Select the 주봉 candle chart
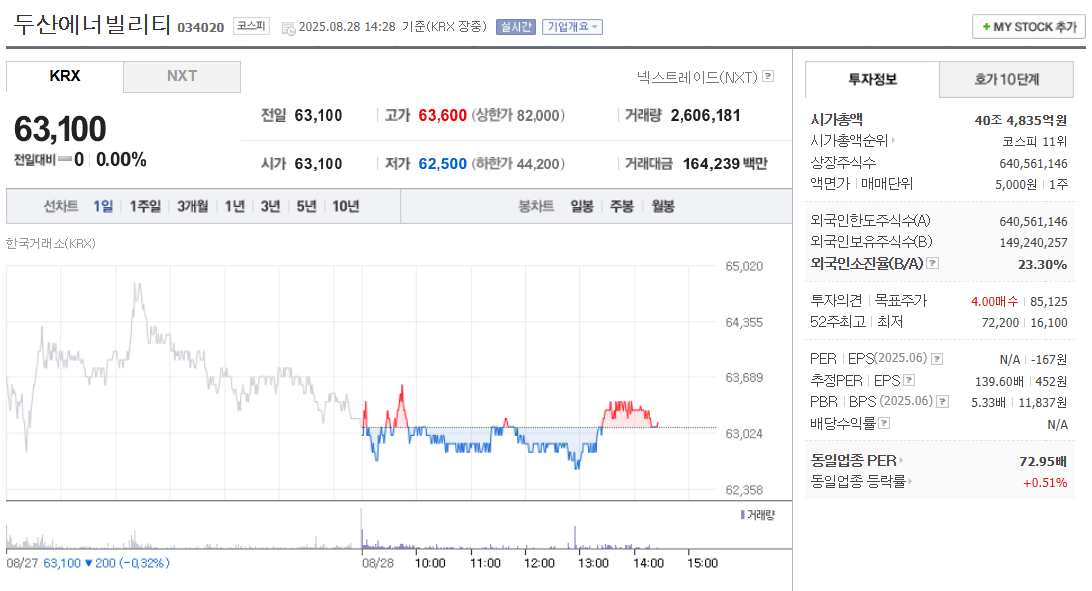 pyautogui.click(x=622, y=206)
